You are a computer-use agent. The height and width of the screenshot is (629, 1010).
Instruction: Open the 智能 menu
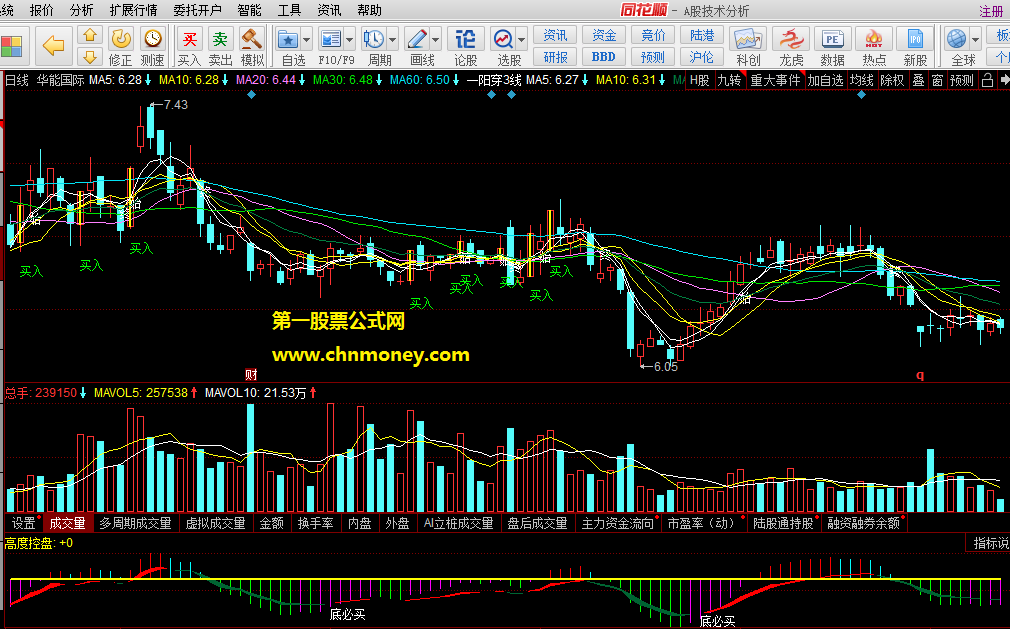249,10
